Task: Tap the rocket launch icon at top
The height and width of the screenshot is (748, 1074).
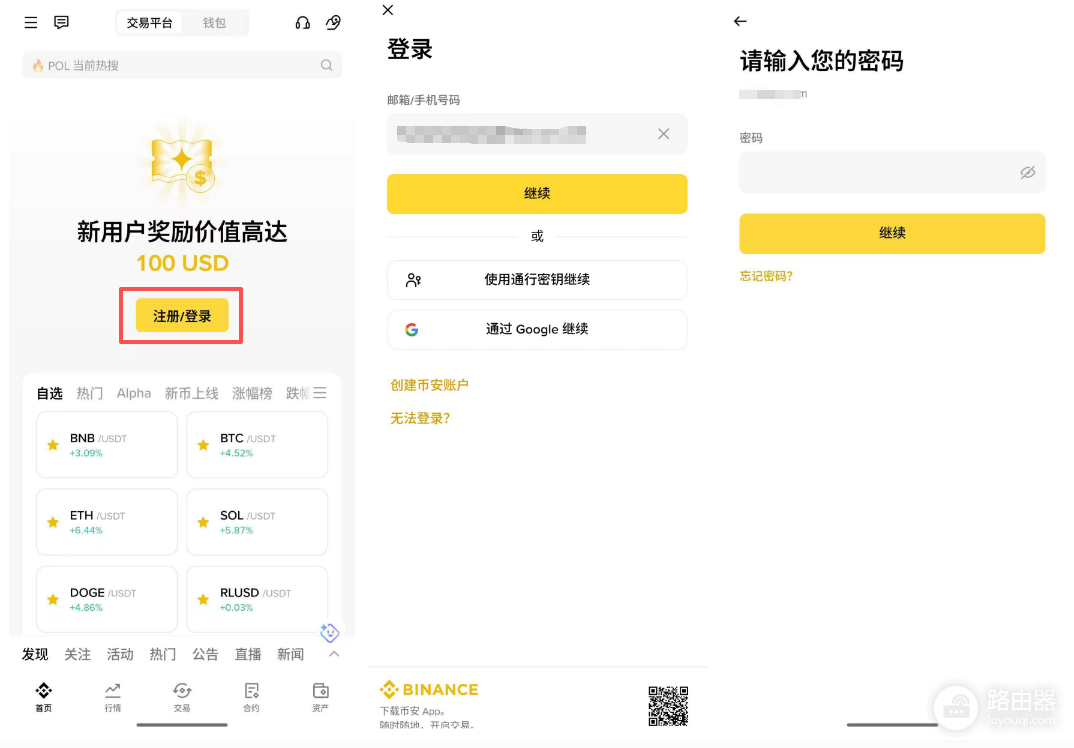Action: (334, 23)
